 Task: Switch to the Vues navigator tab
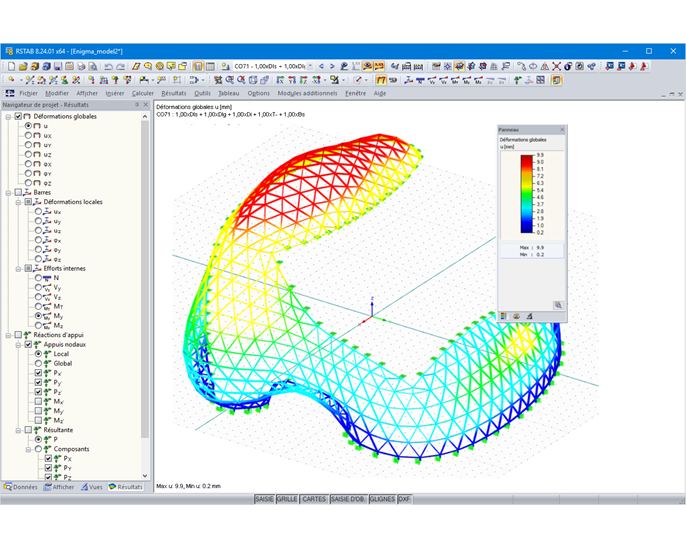pyautogui.click(x=92, y=487)
